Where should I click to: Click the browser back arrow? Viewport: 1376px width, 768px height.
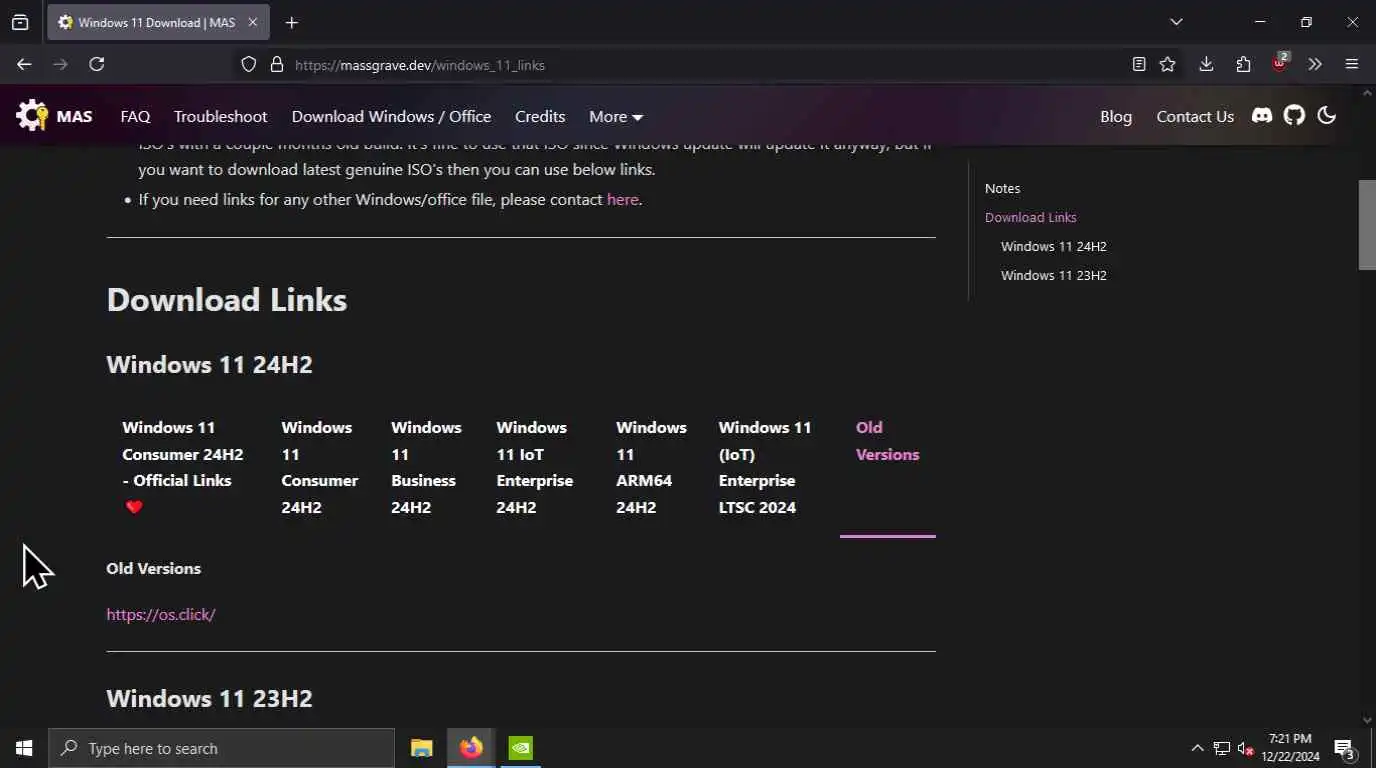[24, 64]
